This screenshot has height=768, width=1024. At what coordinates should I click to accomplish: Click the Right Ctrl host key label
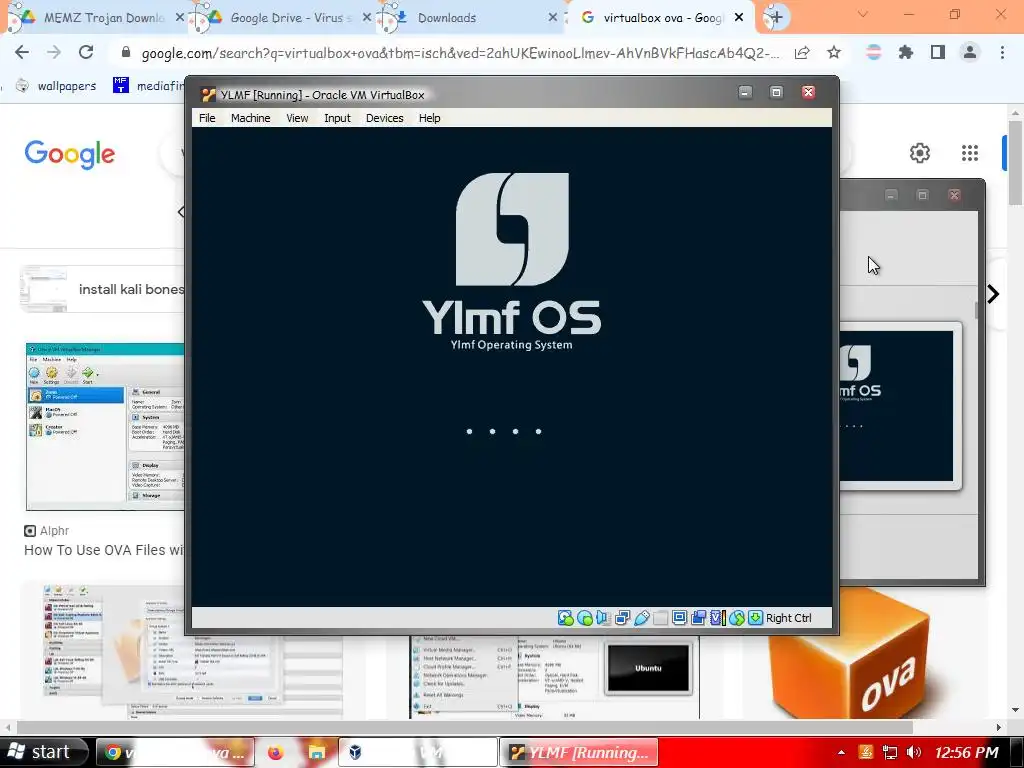(788, 618)
